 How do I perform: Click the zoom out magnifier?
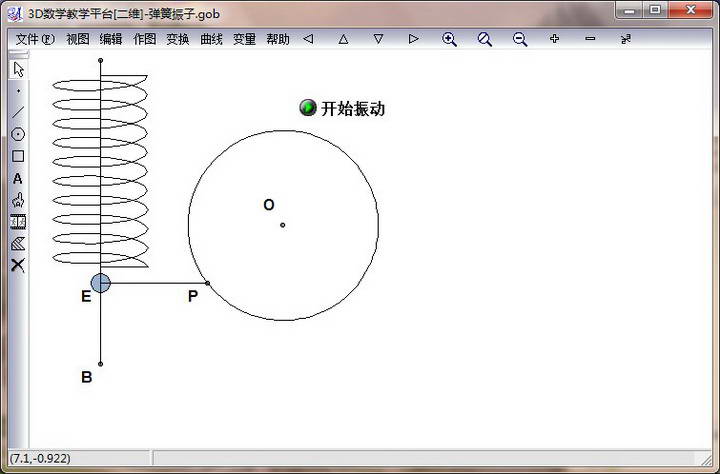click(520, 39)
